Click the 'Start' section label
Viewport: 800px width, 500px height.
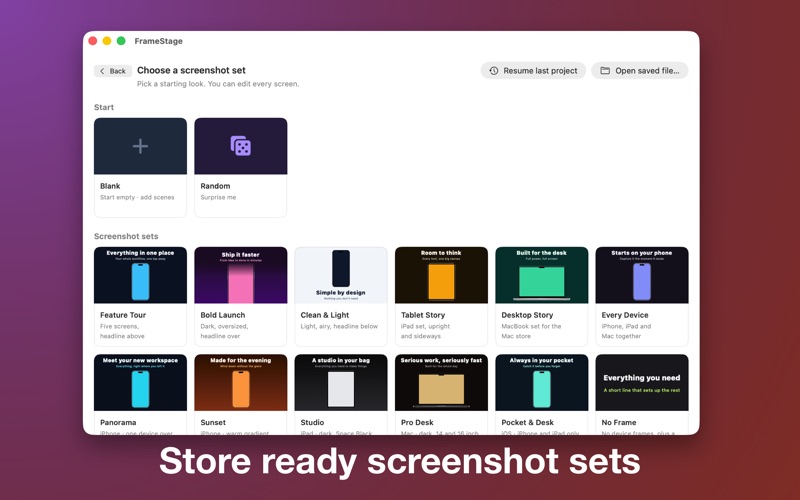[x=104, y=107]
